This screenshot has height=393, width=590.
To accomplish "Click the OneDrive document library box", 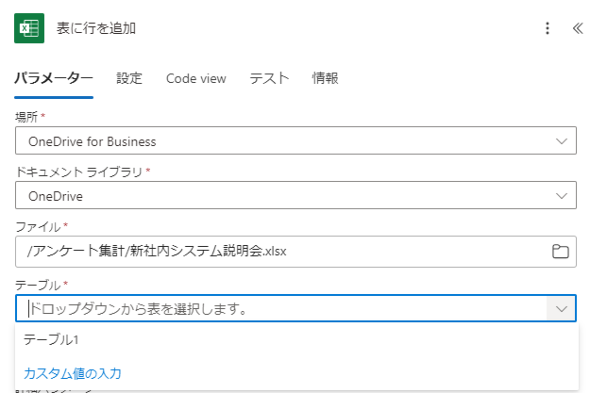I will click(296, 195).
